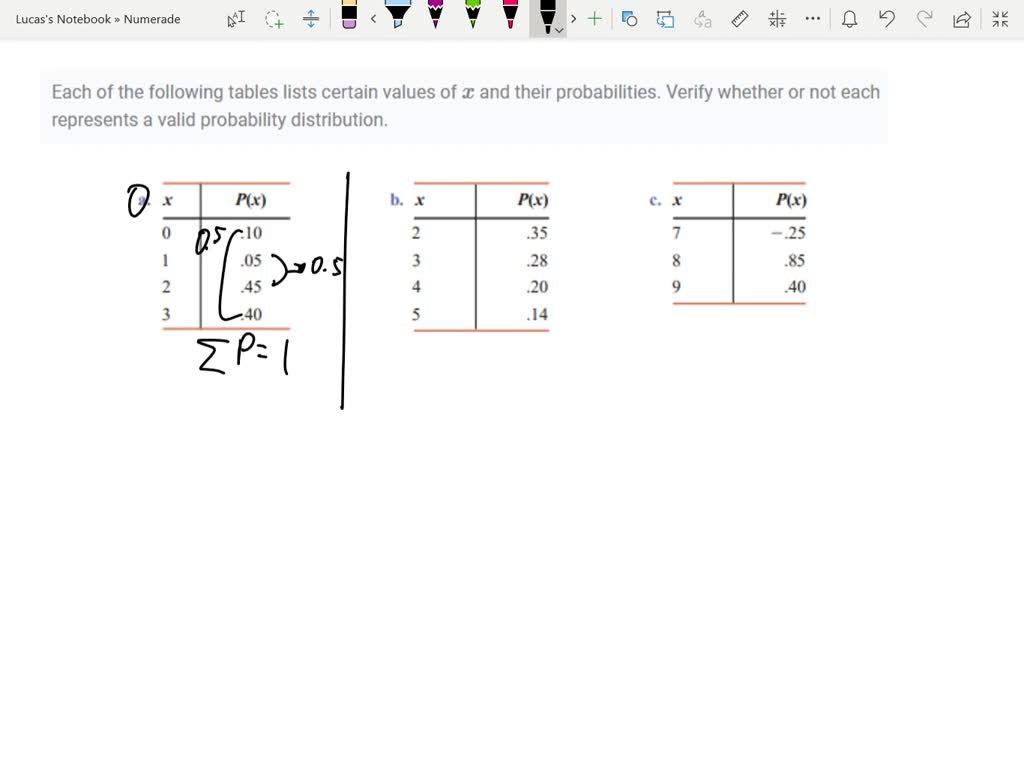Open the Math assistant tool
The width and height of the screenshot is (1024, 768).
[x=777, y=19]
